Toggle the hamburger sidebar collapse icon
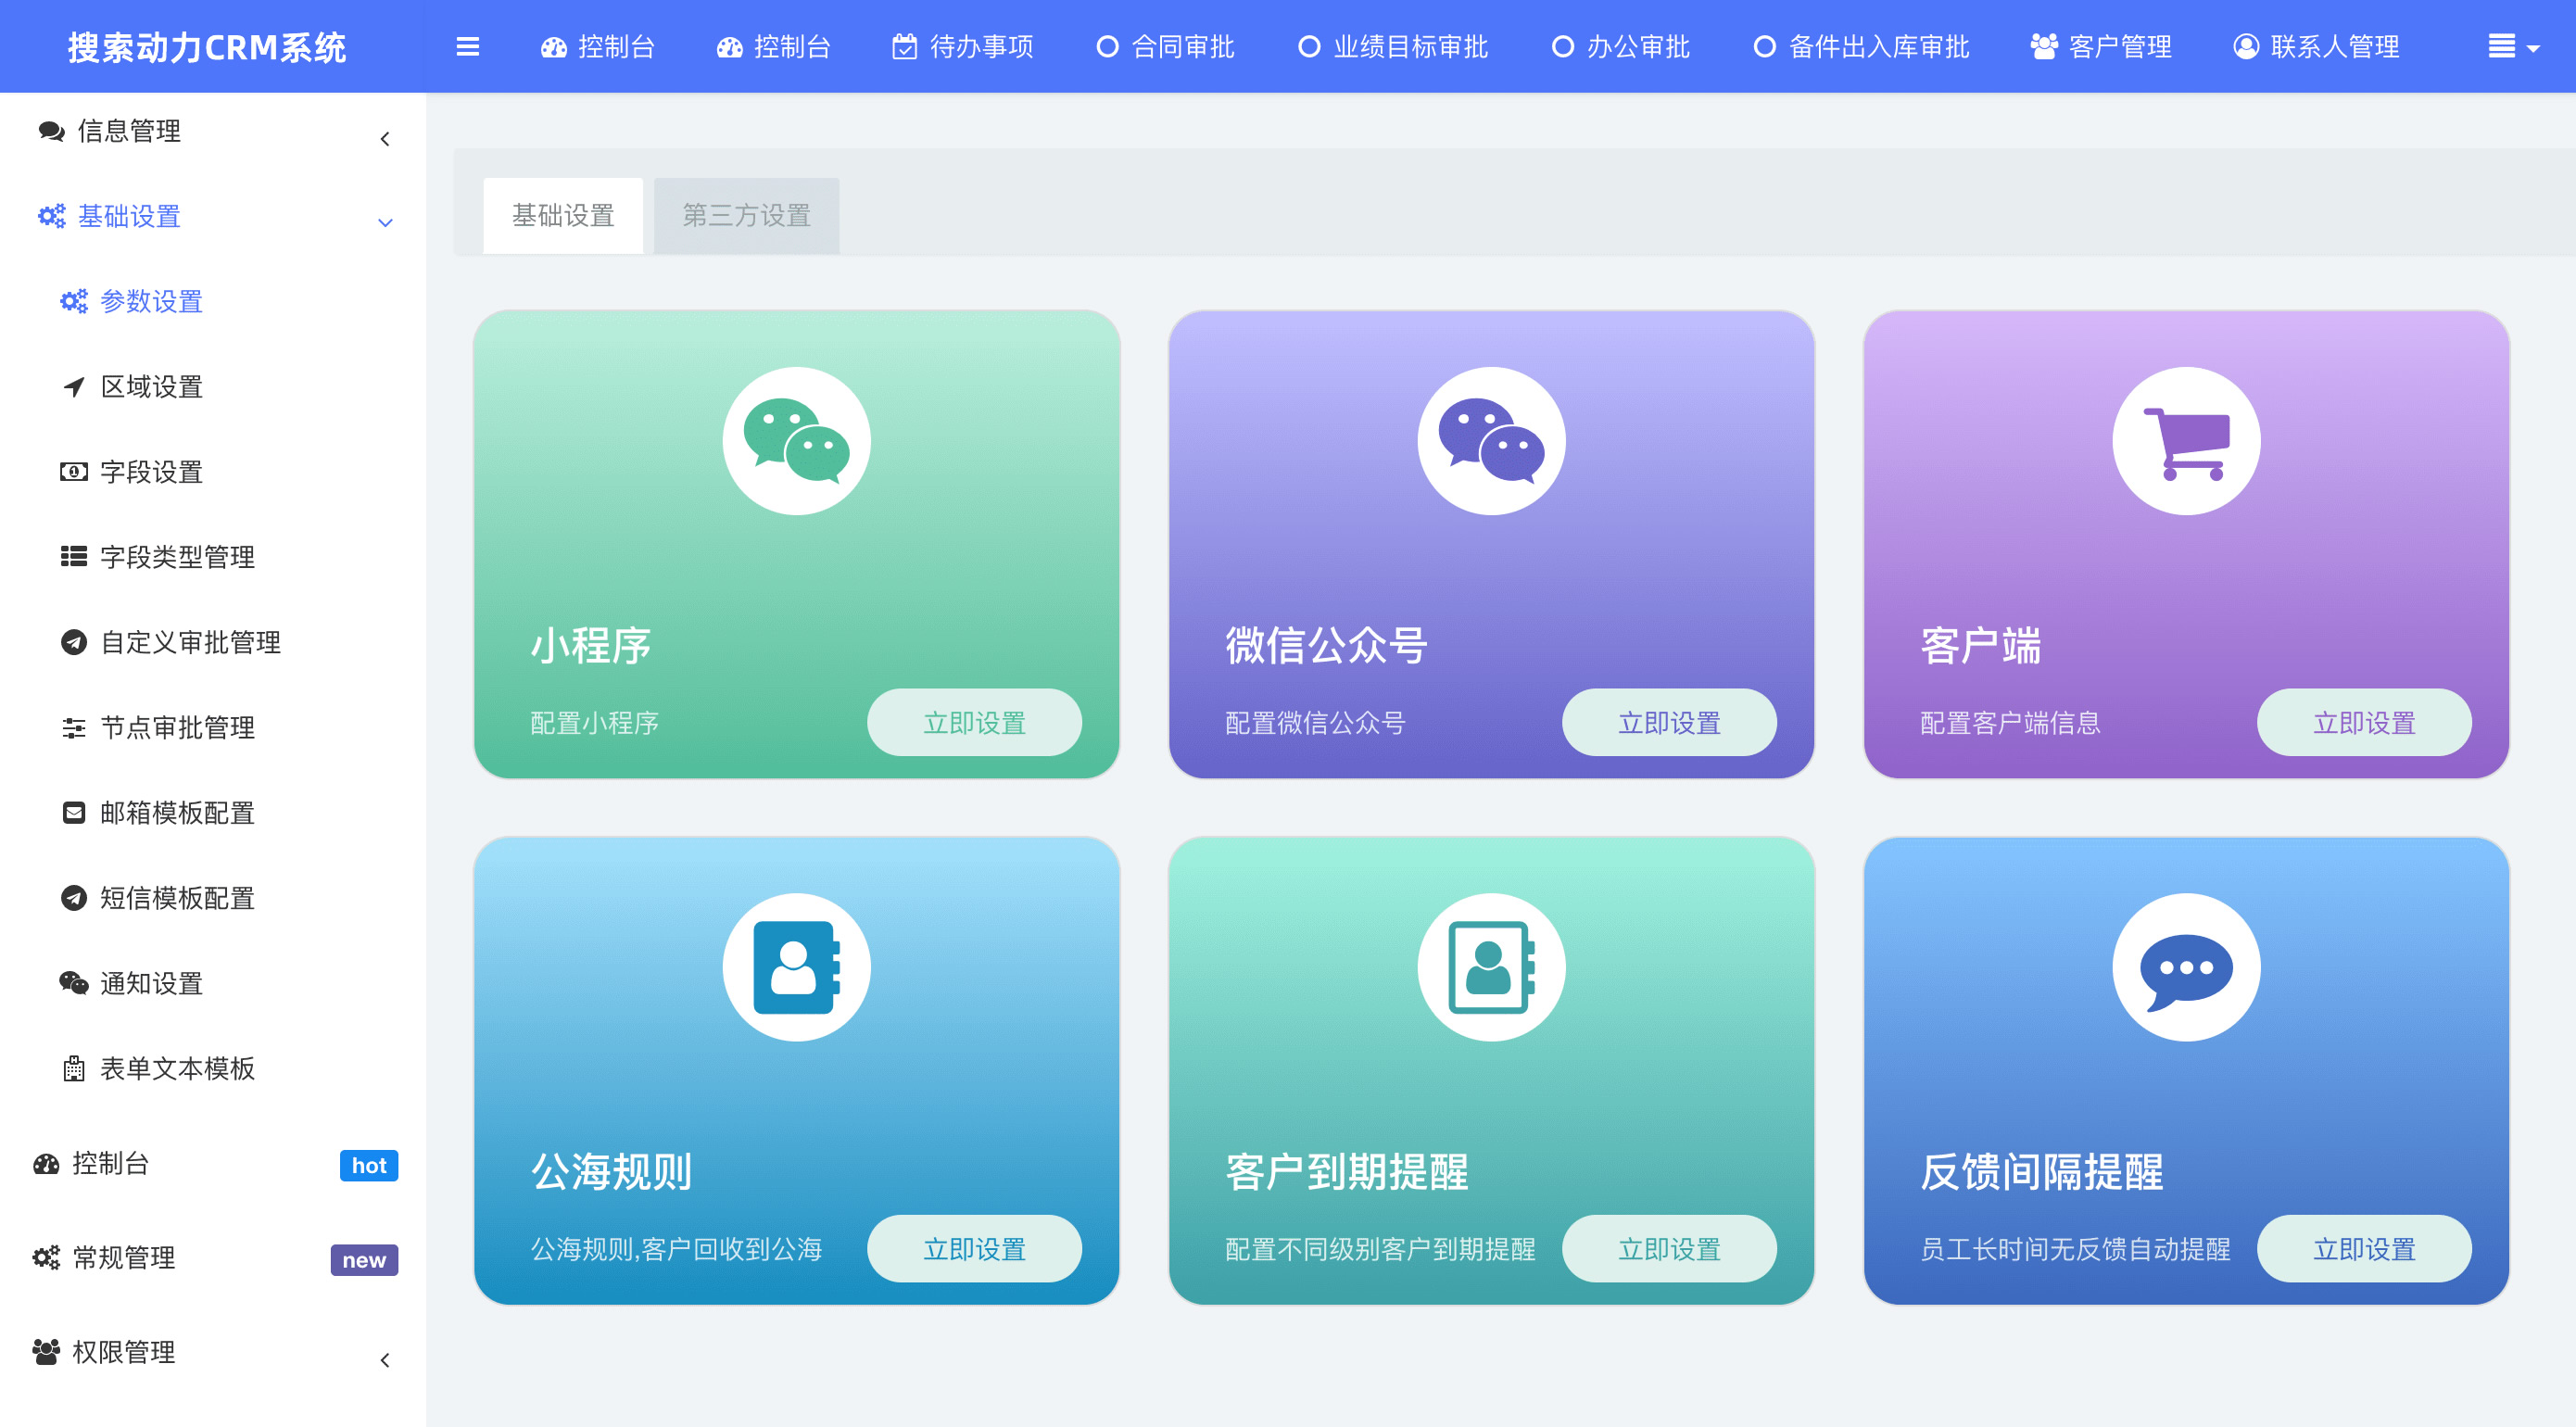Screen dimensions: 2576x1427 467,47
